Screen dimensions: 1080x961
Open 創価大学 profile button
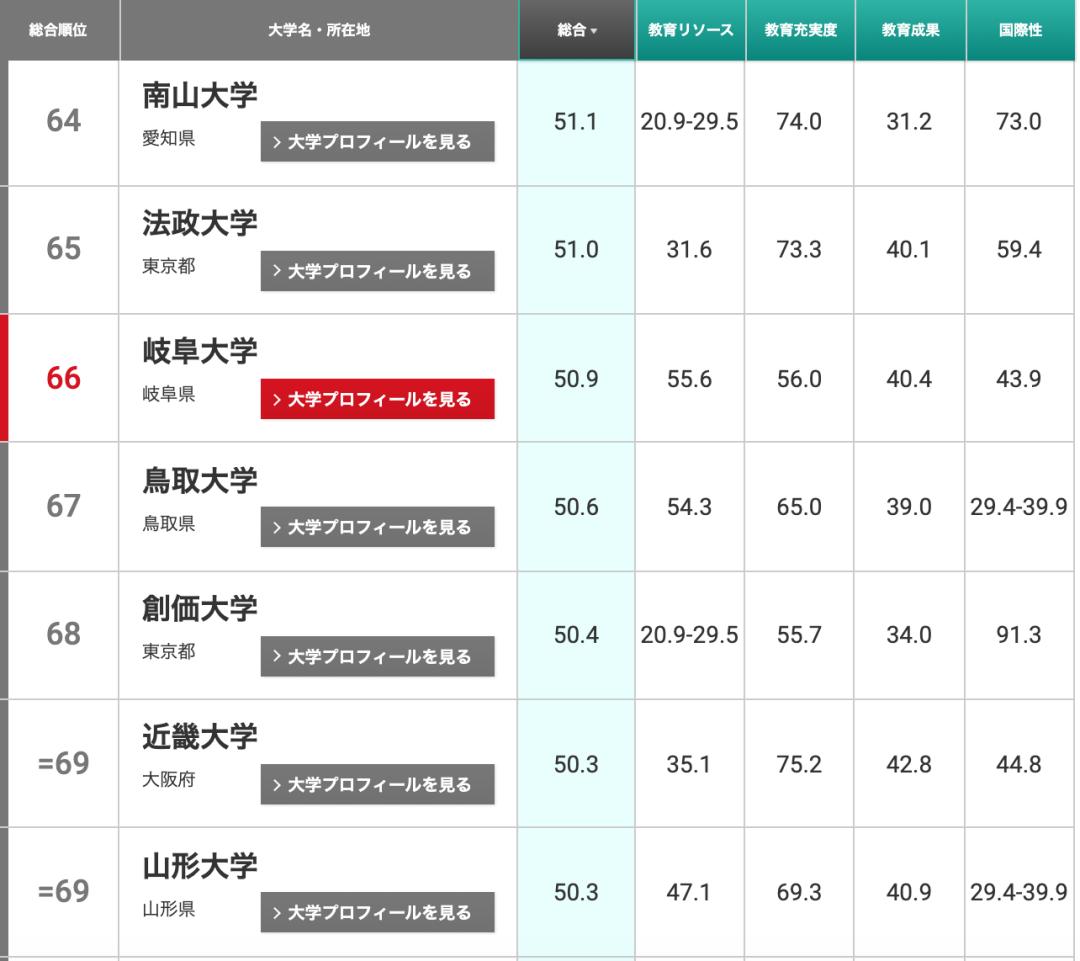377,656
